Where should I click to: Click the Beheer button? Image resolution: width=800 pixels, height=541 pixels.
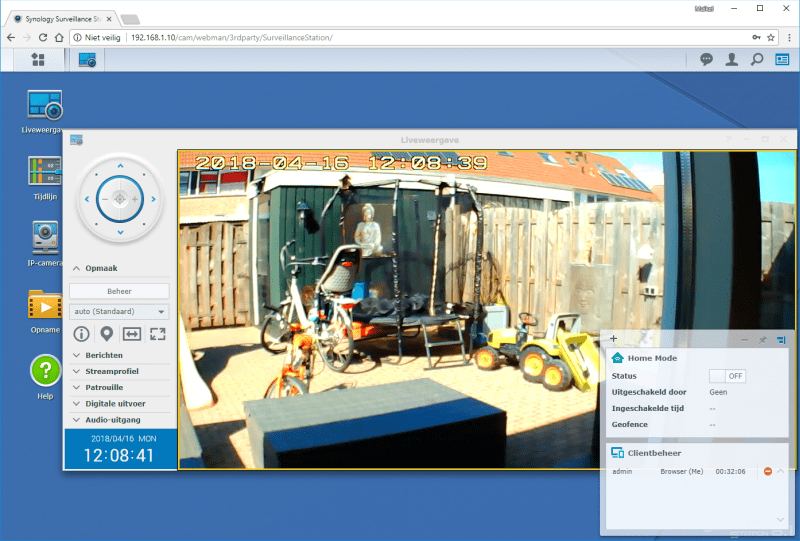(119, 291)
